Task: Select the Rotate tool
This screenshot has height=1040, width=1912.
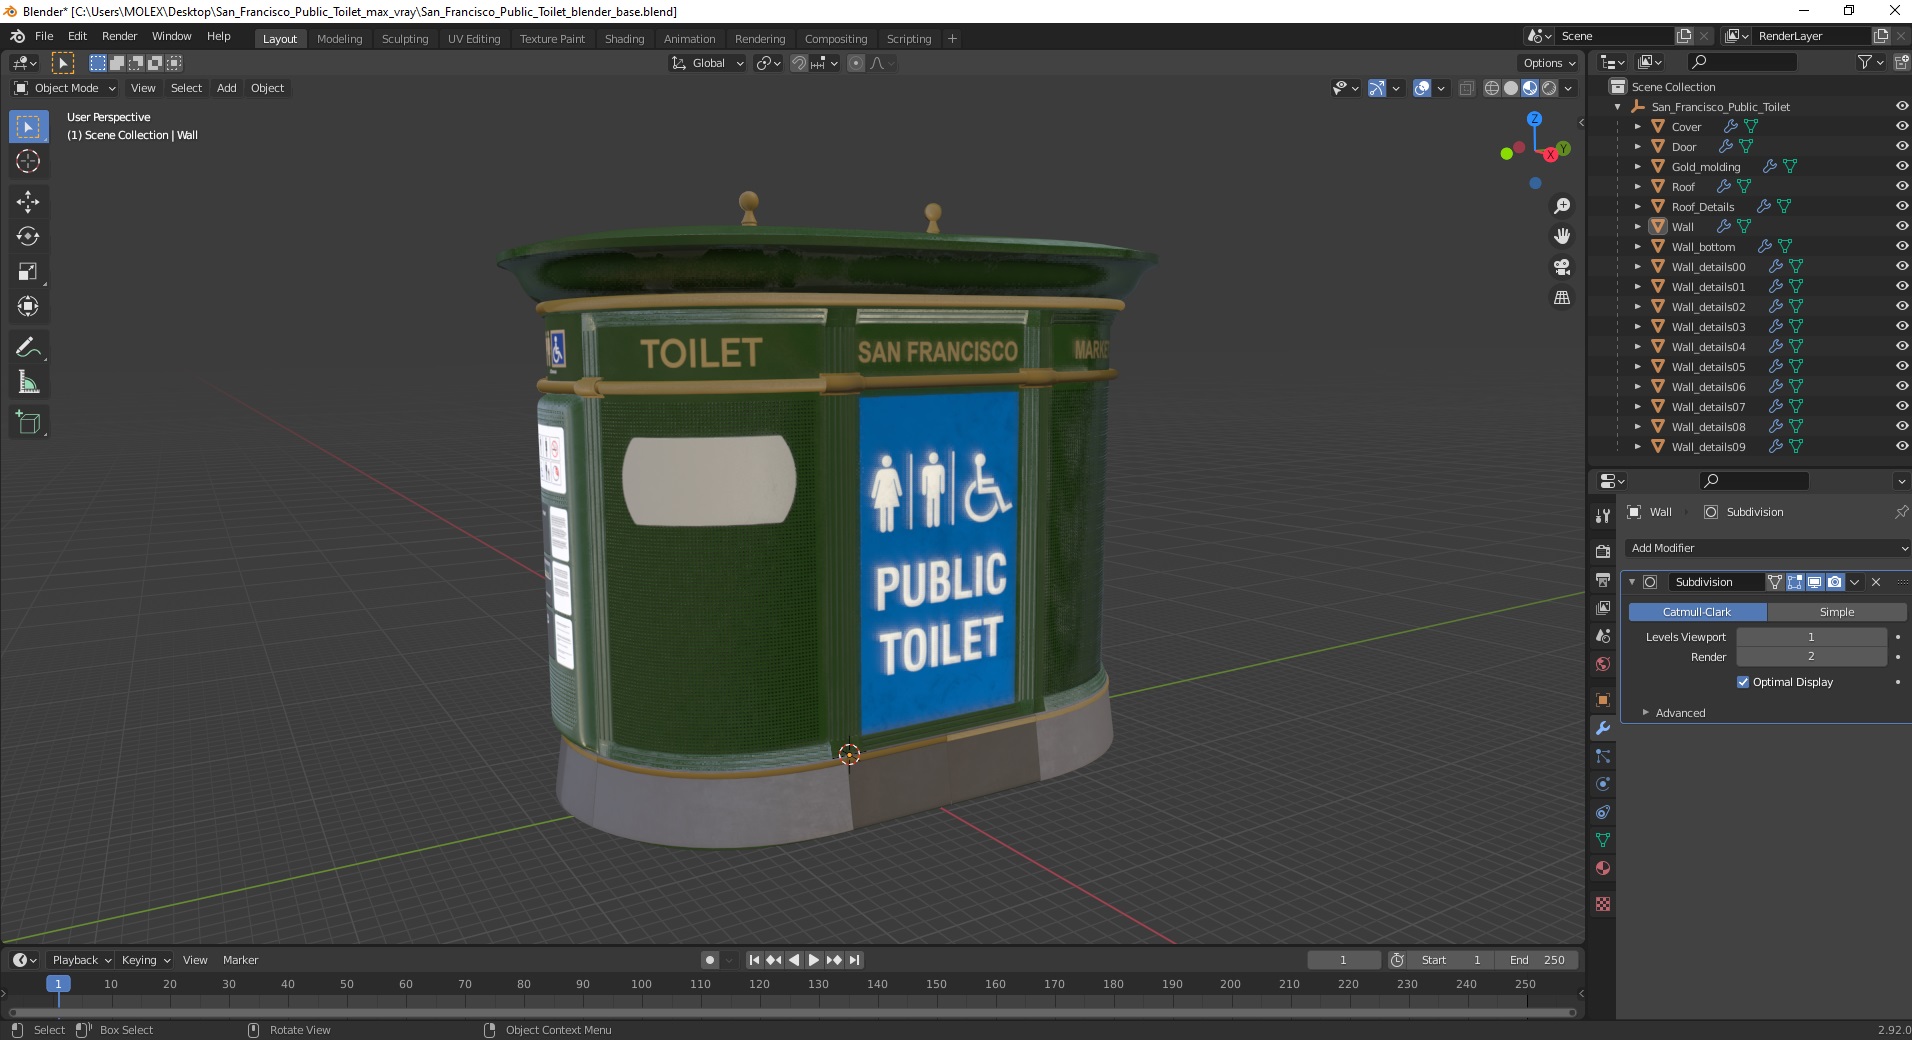Action: pos(28,236)
